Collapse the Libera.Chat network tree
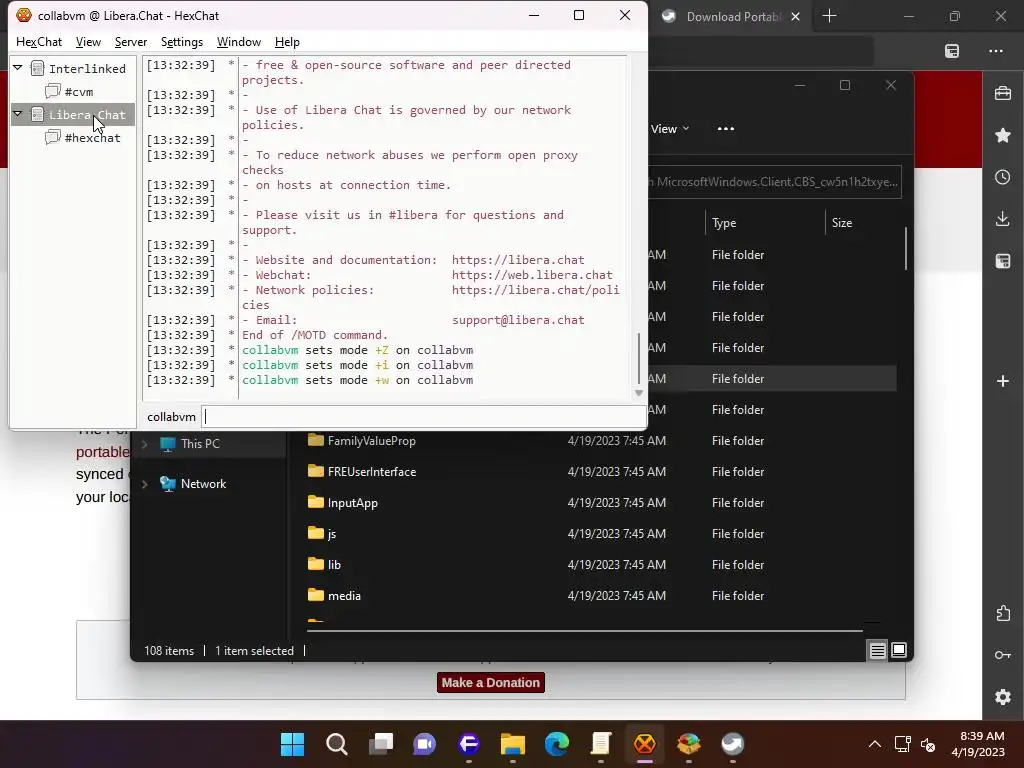The image size is (1024, 768). [x=18, y=114]
